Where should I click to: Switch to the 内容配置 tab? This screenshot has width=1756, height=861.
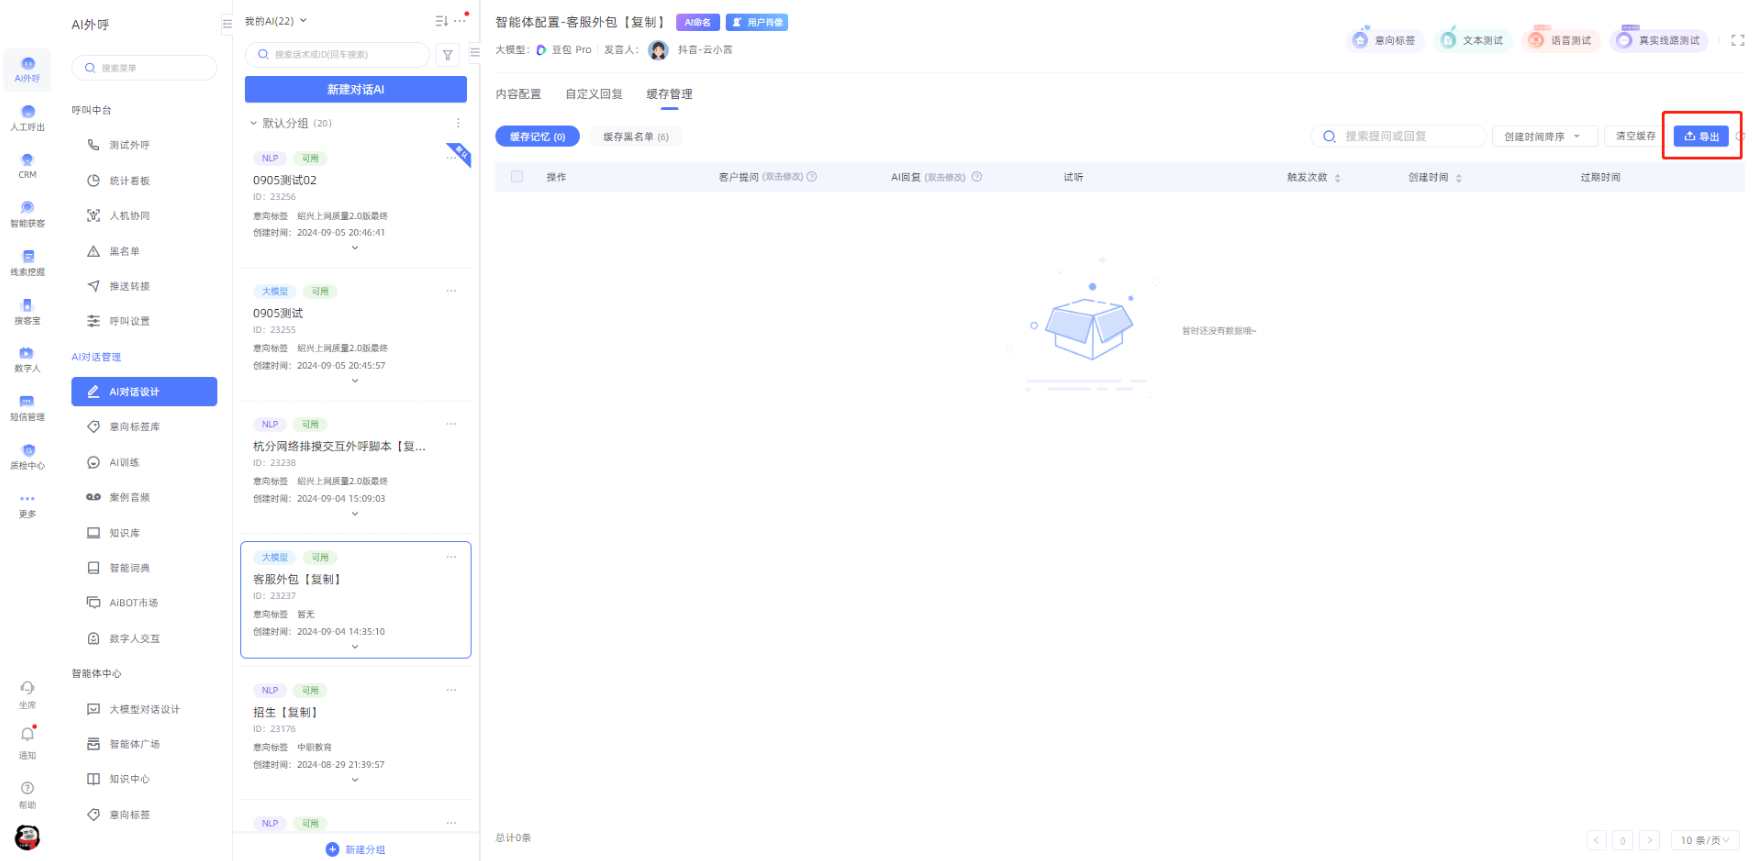coord(518,94)
